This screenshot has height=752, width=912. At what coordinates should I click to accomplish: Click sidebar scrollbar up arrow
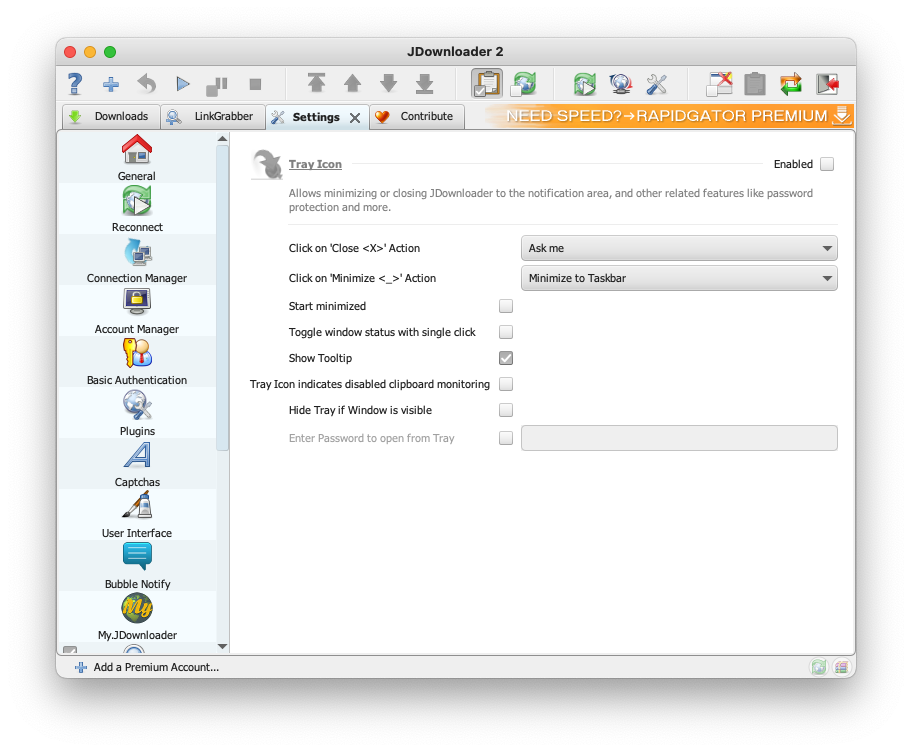[222, 138]
